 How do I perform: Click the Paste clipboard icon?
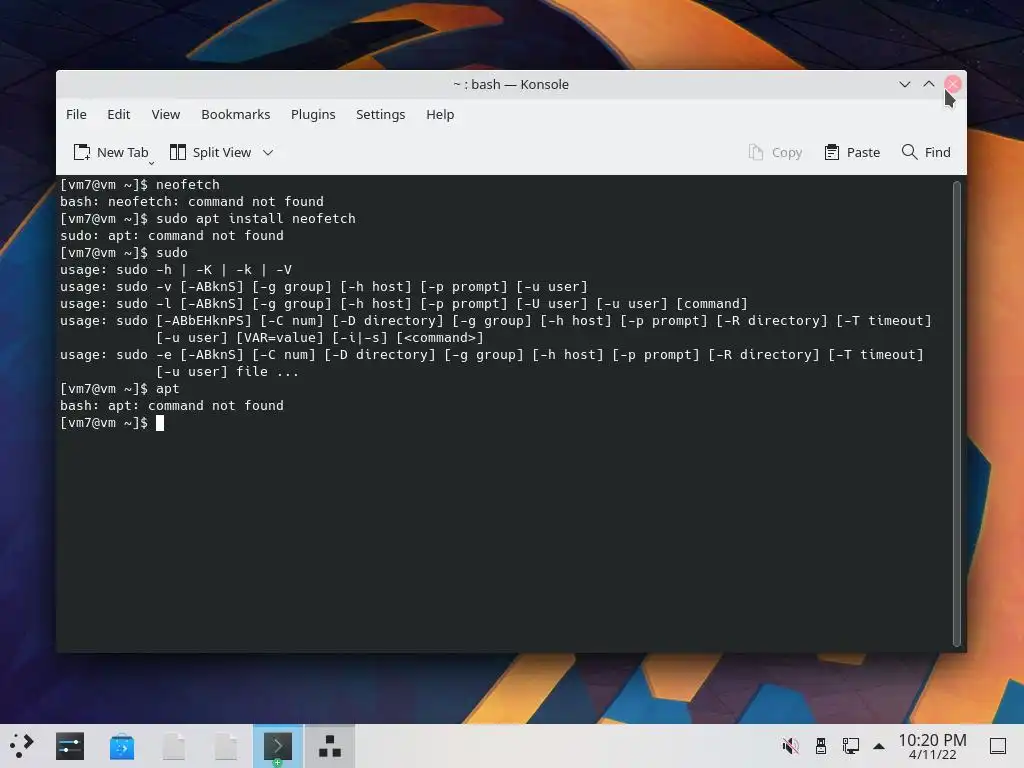click(831, 152)
